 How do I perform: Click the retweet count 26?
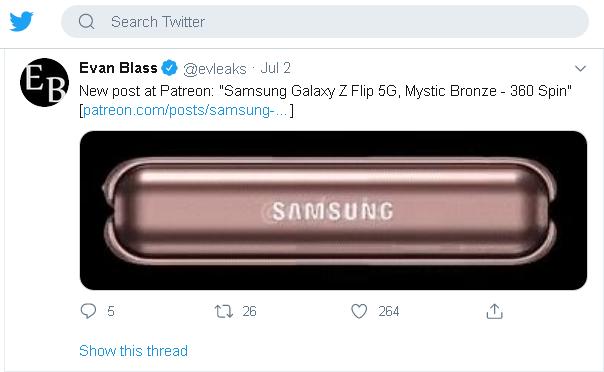click(249, 311)
